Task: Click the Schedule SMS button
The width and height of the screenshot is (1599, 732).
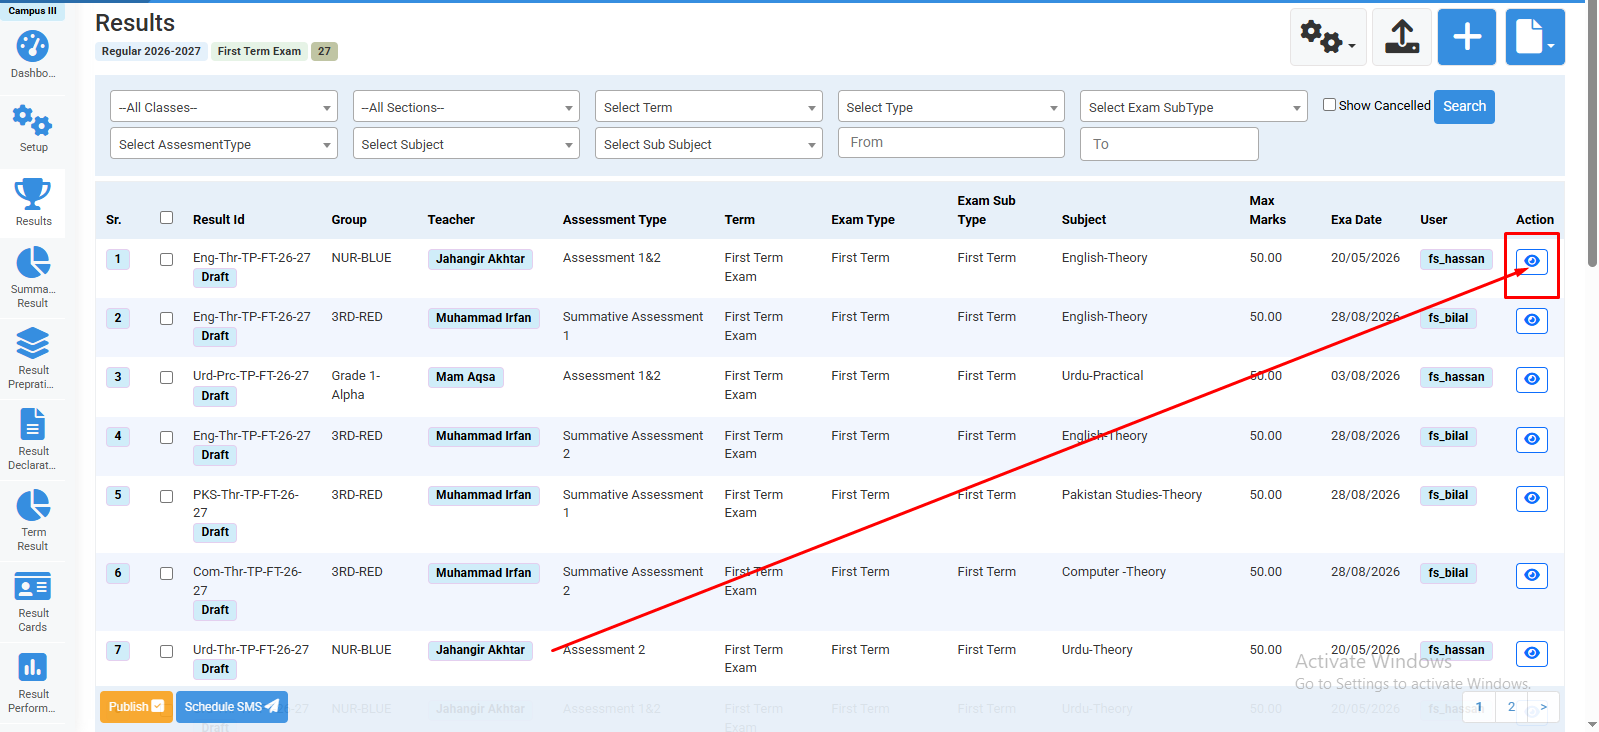Action: pyautogui.click(x=232, y=707)
